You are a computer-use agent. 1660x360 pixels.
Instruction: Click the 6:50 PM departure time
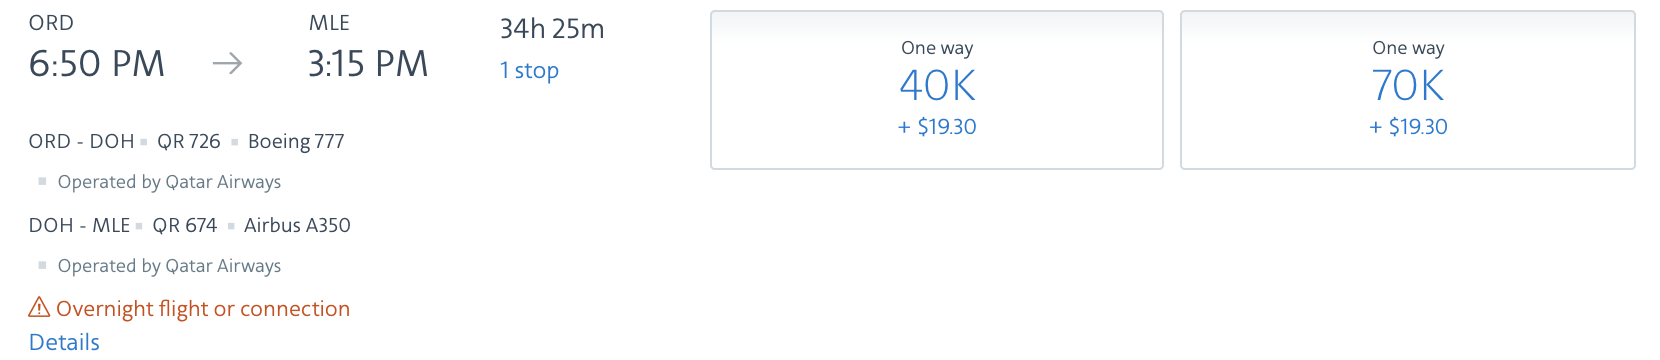coord(97,64)
